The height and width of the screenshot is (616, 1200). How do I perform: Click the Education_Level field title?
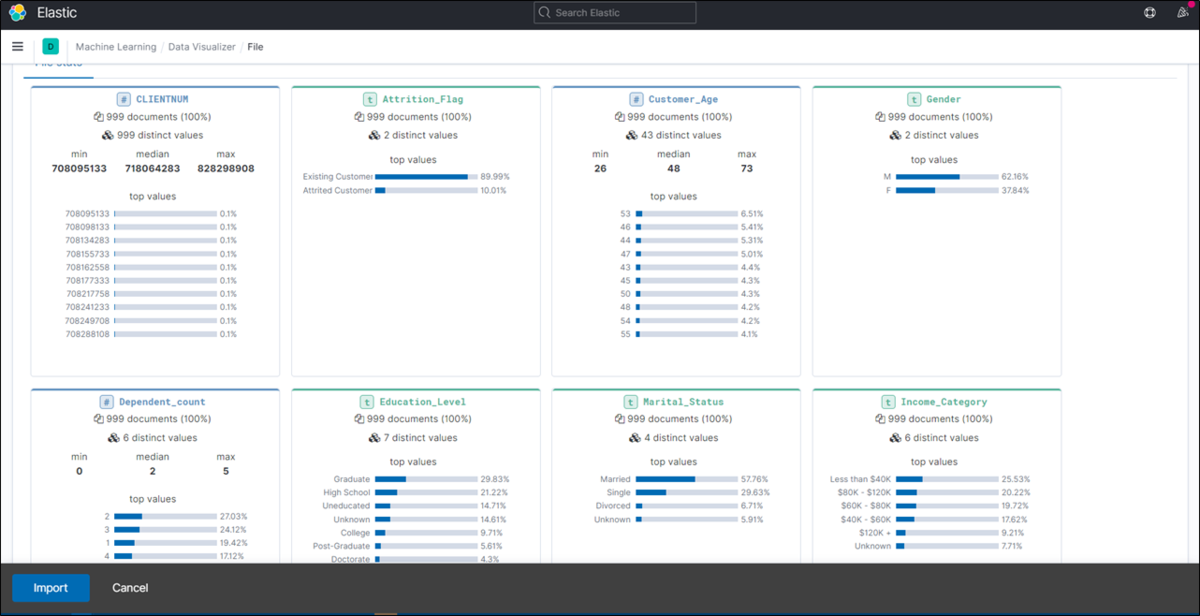pyautogui.click(x=422, y=402)
